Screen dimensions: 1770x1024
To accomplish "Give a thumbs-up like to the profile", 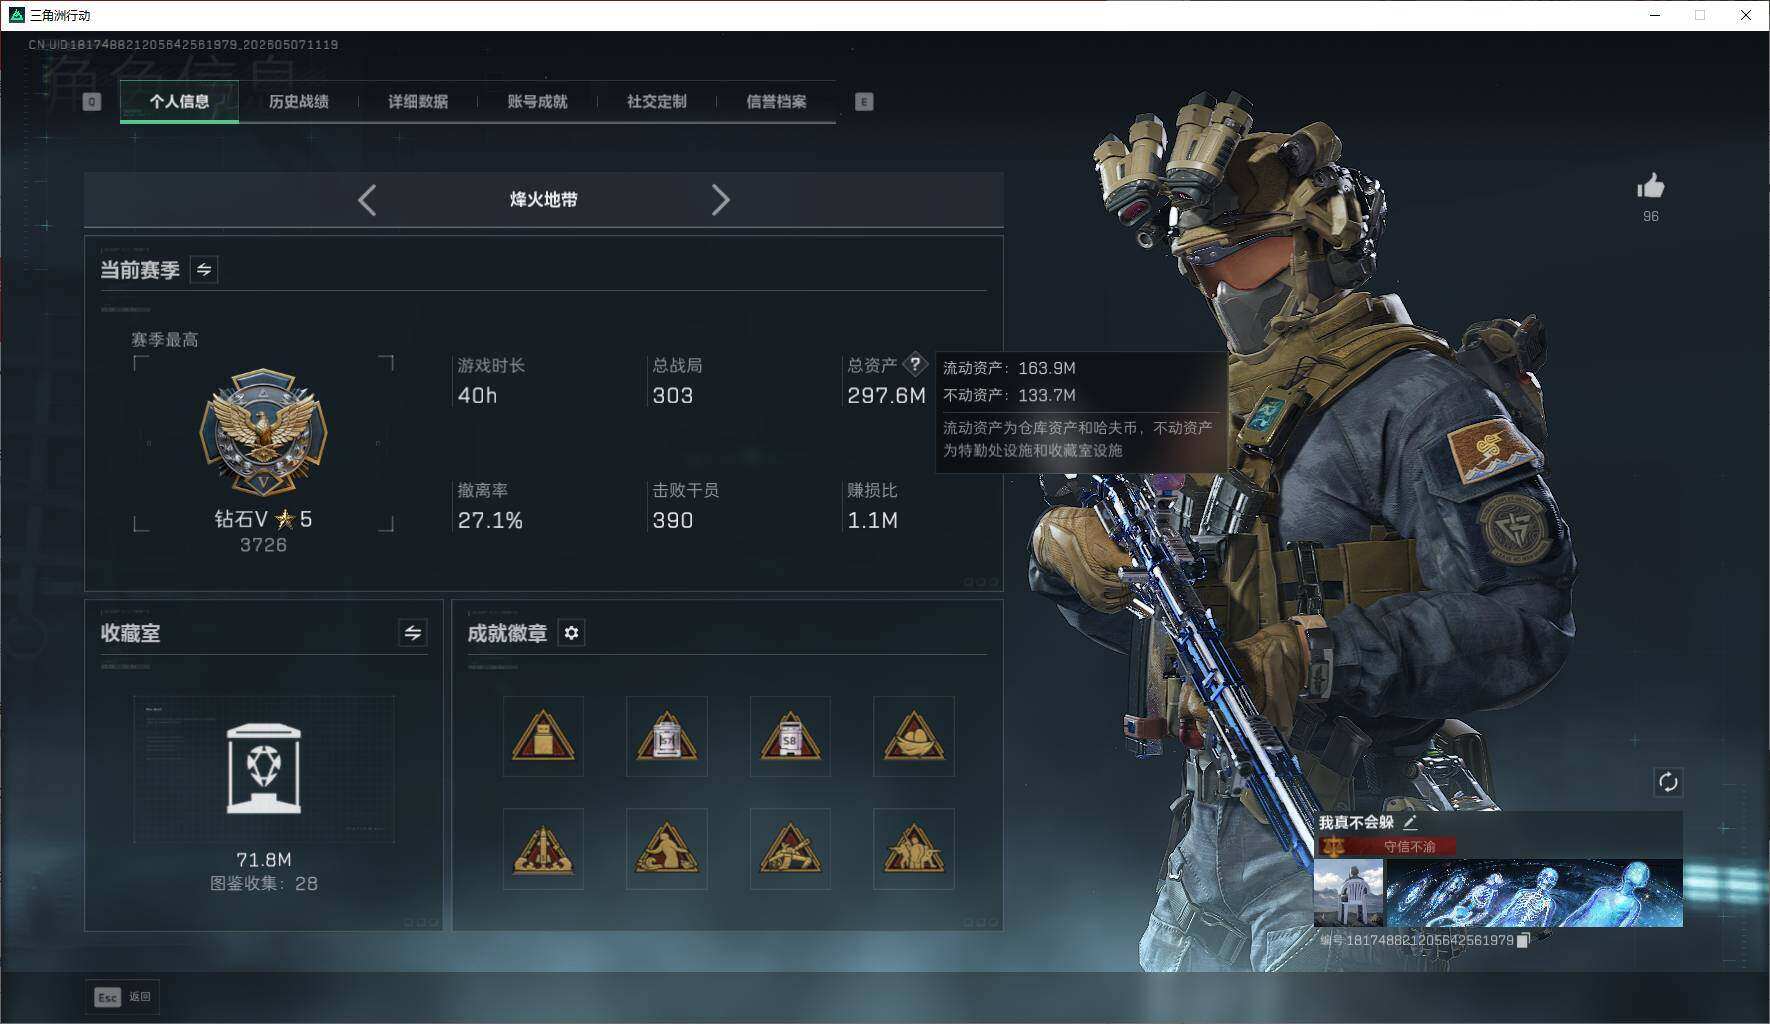I will click(1650, 186).
